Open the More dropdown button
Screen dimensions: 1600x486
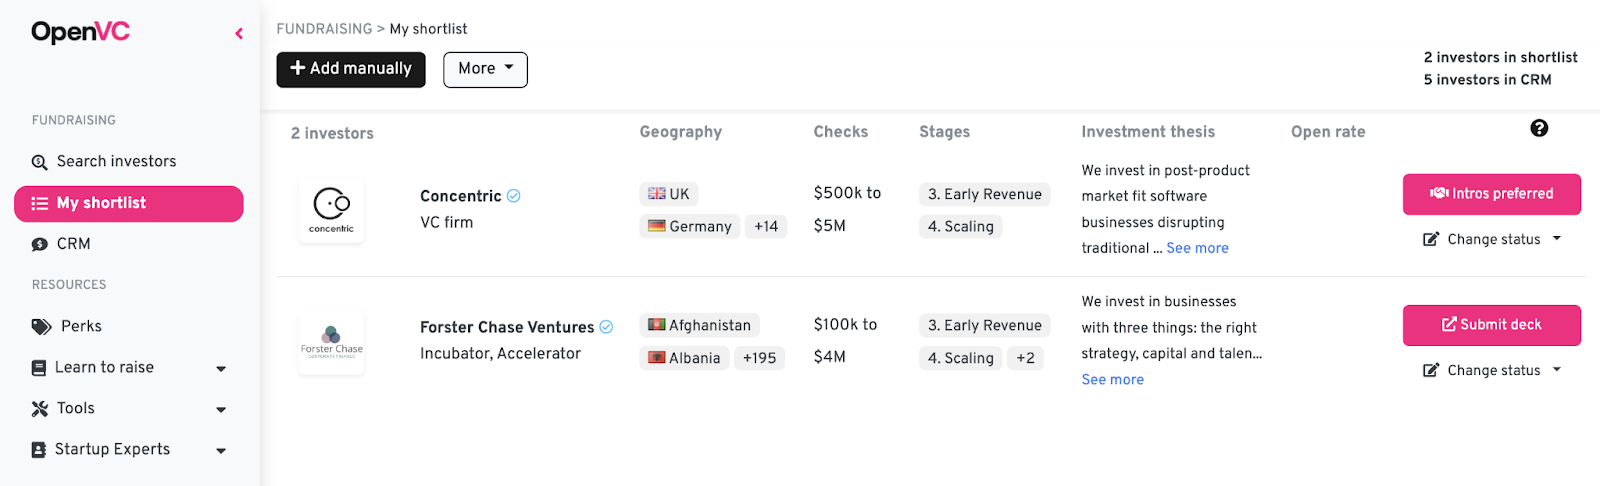pyautogui.click(x=485, y=69)
